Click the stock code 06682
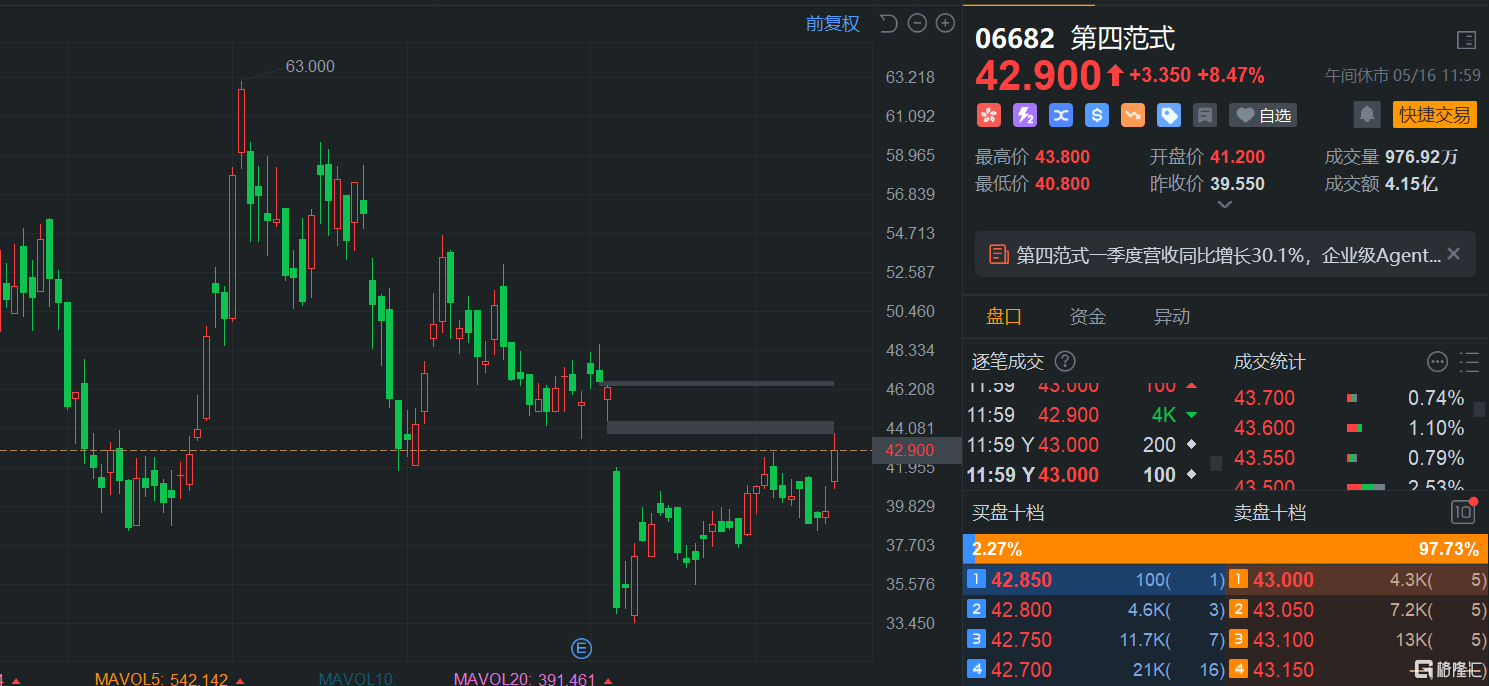Image resolution: width=1489 pixels, height=686 pixels. coord(1015,39)
